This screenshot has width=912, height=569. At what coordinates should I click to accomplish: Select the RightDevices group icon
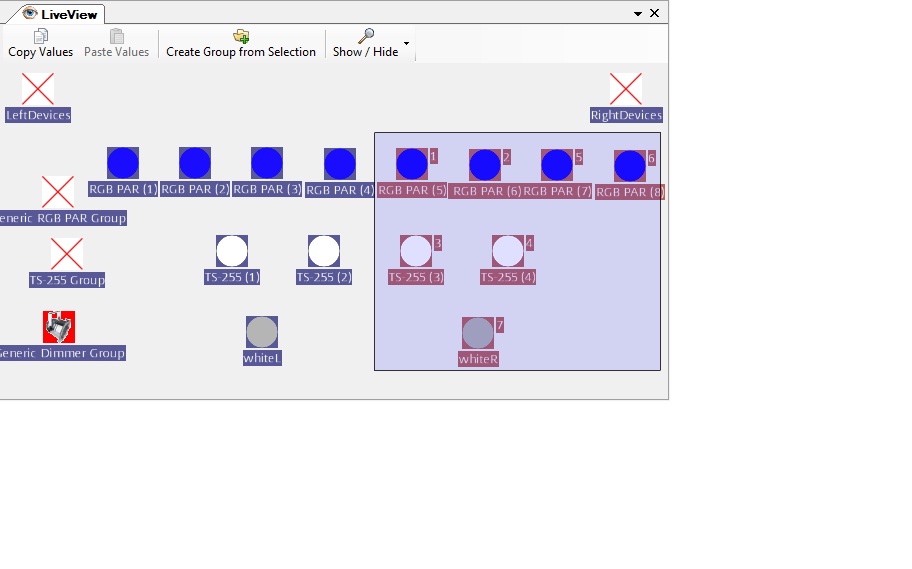pos(626,89)
